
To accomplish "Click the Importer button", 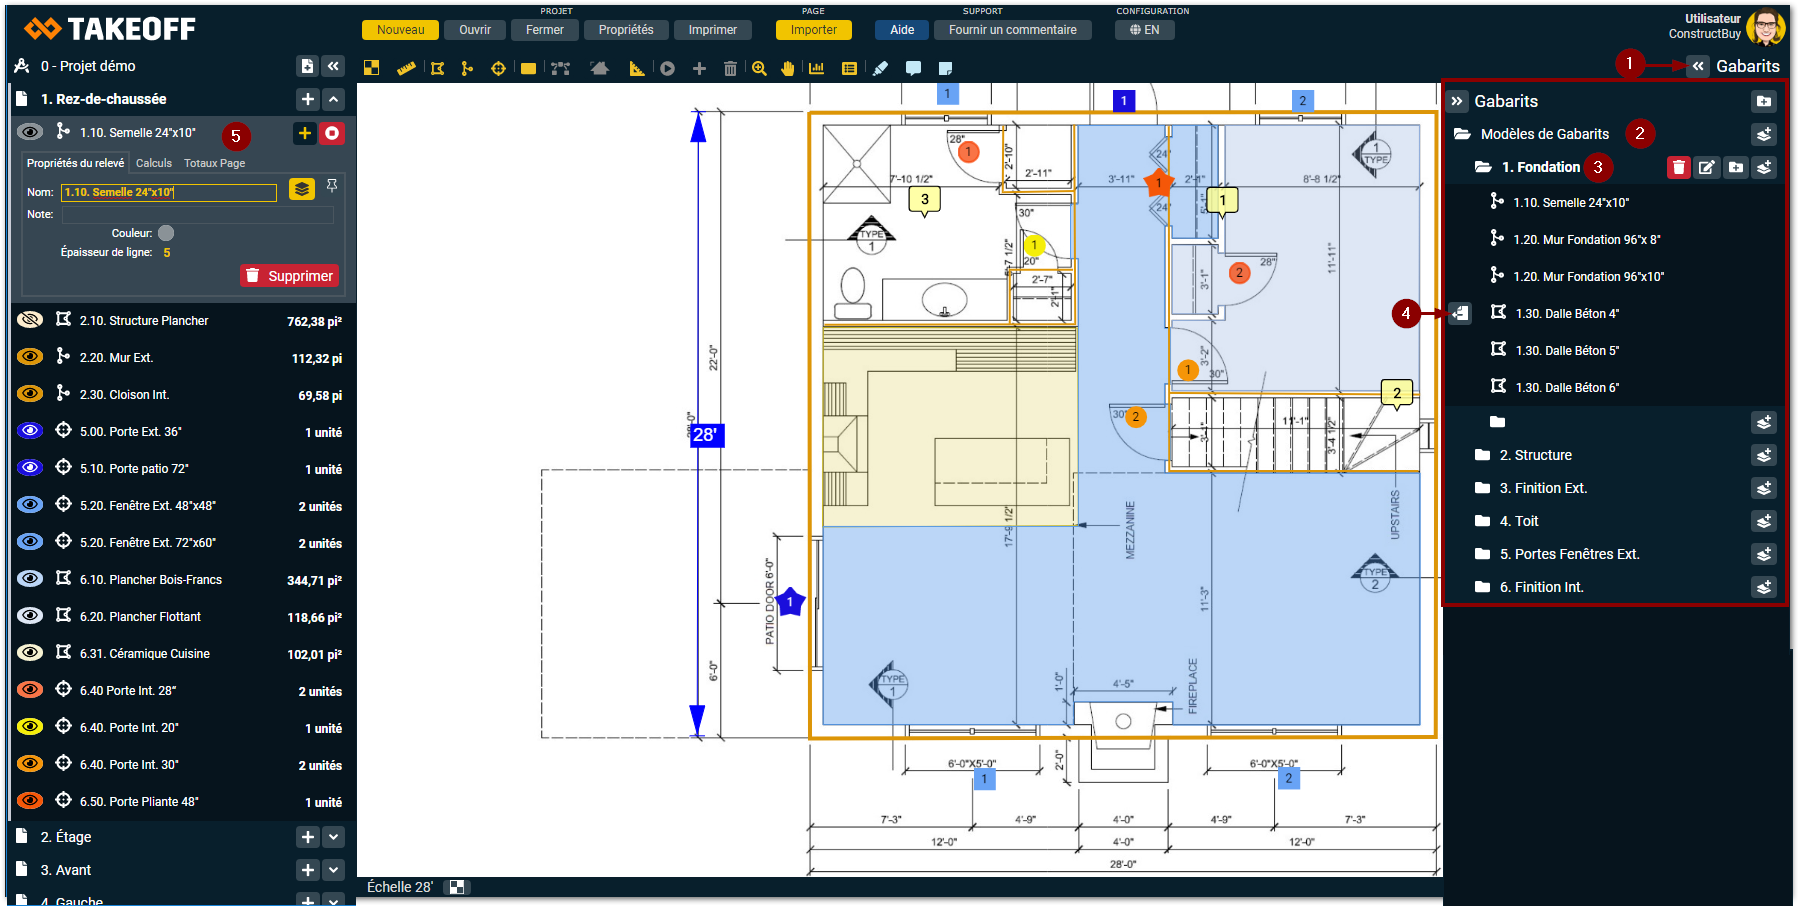I will [813, 30].
